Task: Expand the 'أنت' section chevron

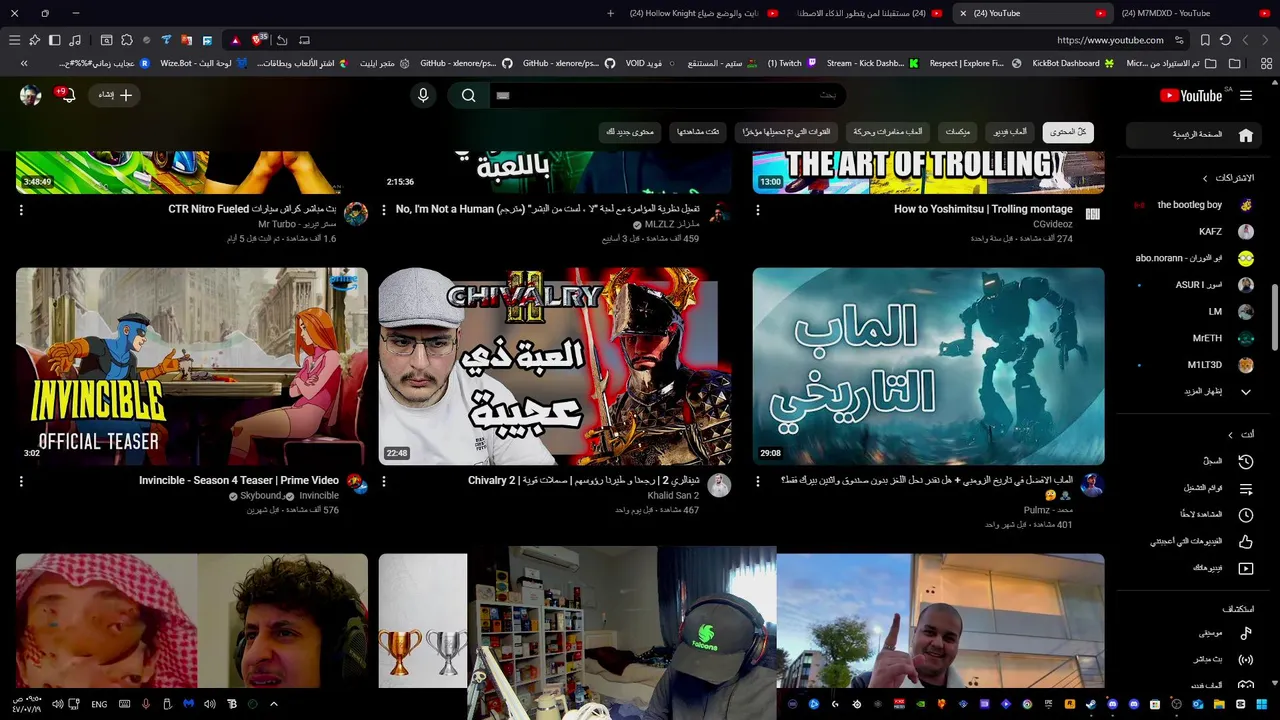Action: click(x=1230, y=435)
